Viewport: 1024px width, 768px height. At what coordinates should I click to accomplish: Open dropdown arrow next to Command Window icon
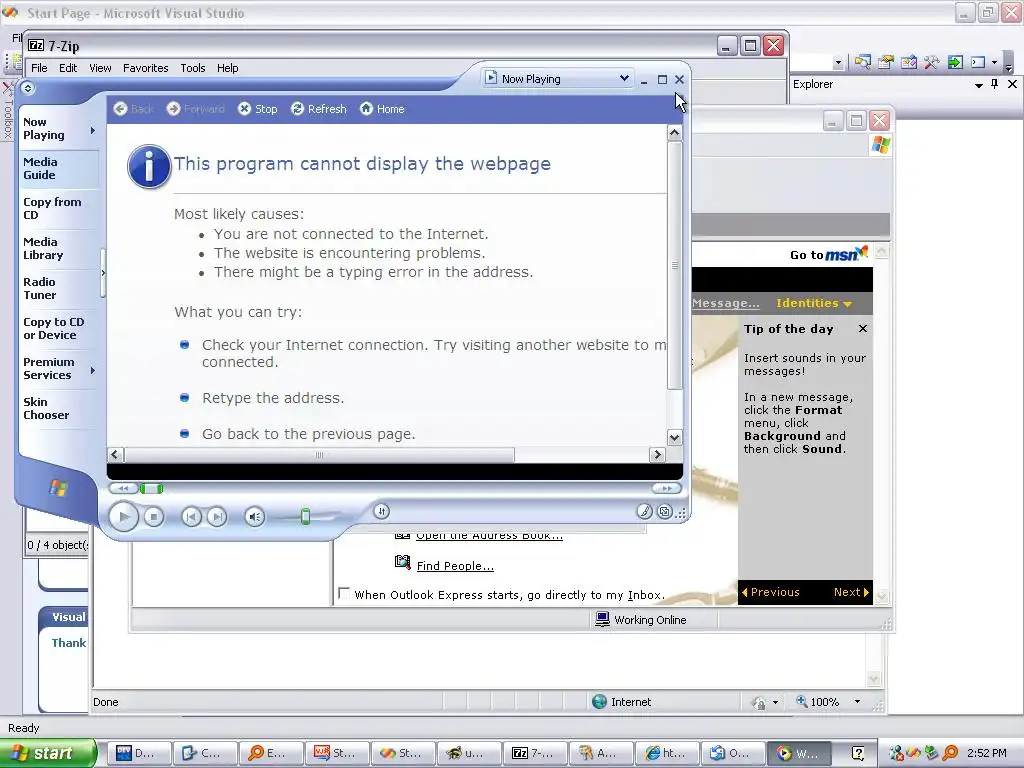(994, 63)
